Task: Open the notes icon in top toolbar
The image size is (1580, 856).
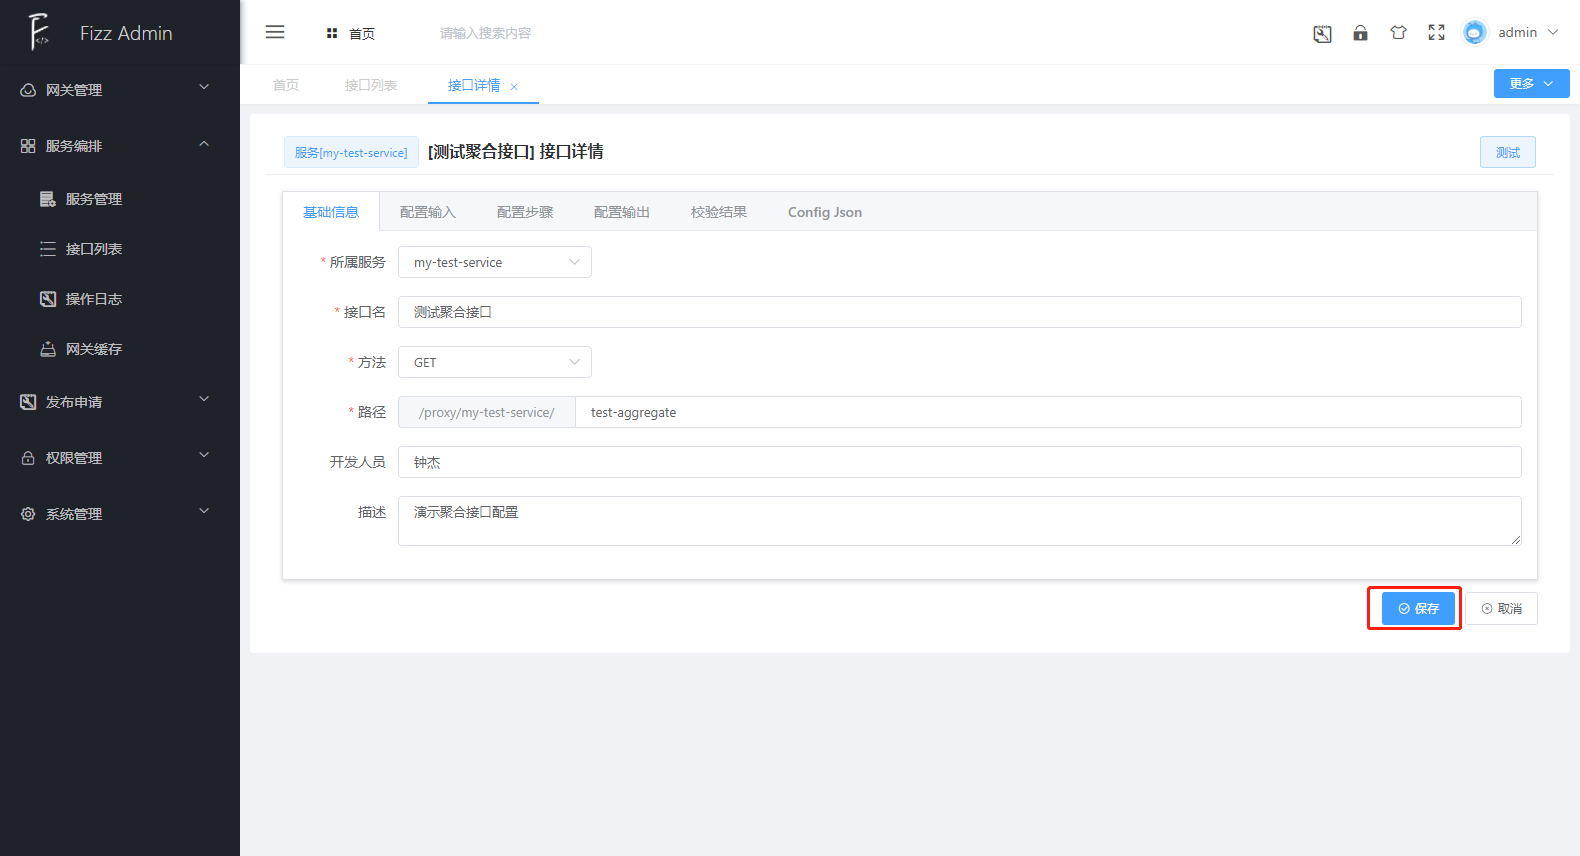Action: (x=1322, y=33)
